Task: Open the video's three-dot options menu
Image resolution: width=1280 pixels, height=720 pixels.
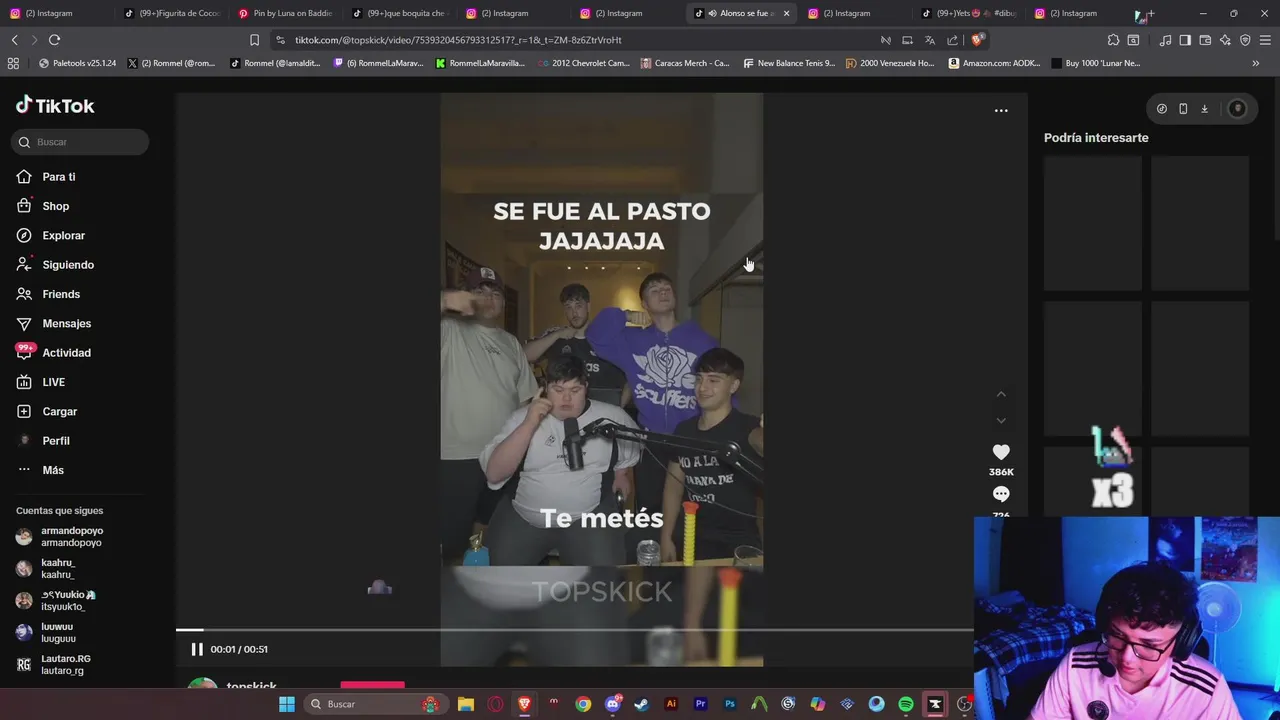Action: coord(1001,111)
